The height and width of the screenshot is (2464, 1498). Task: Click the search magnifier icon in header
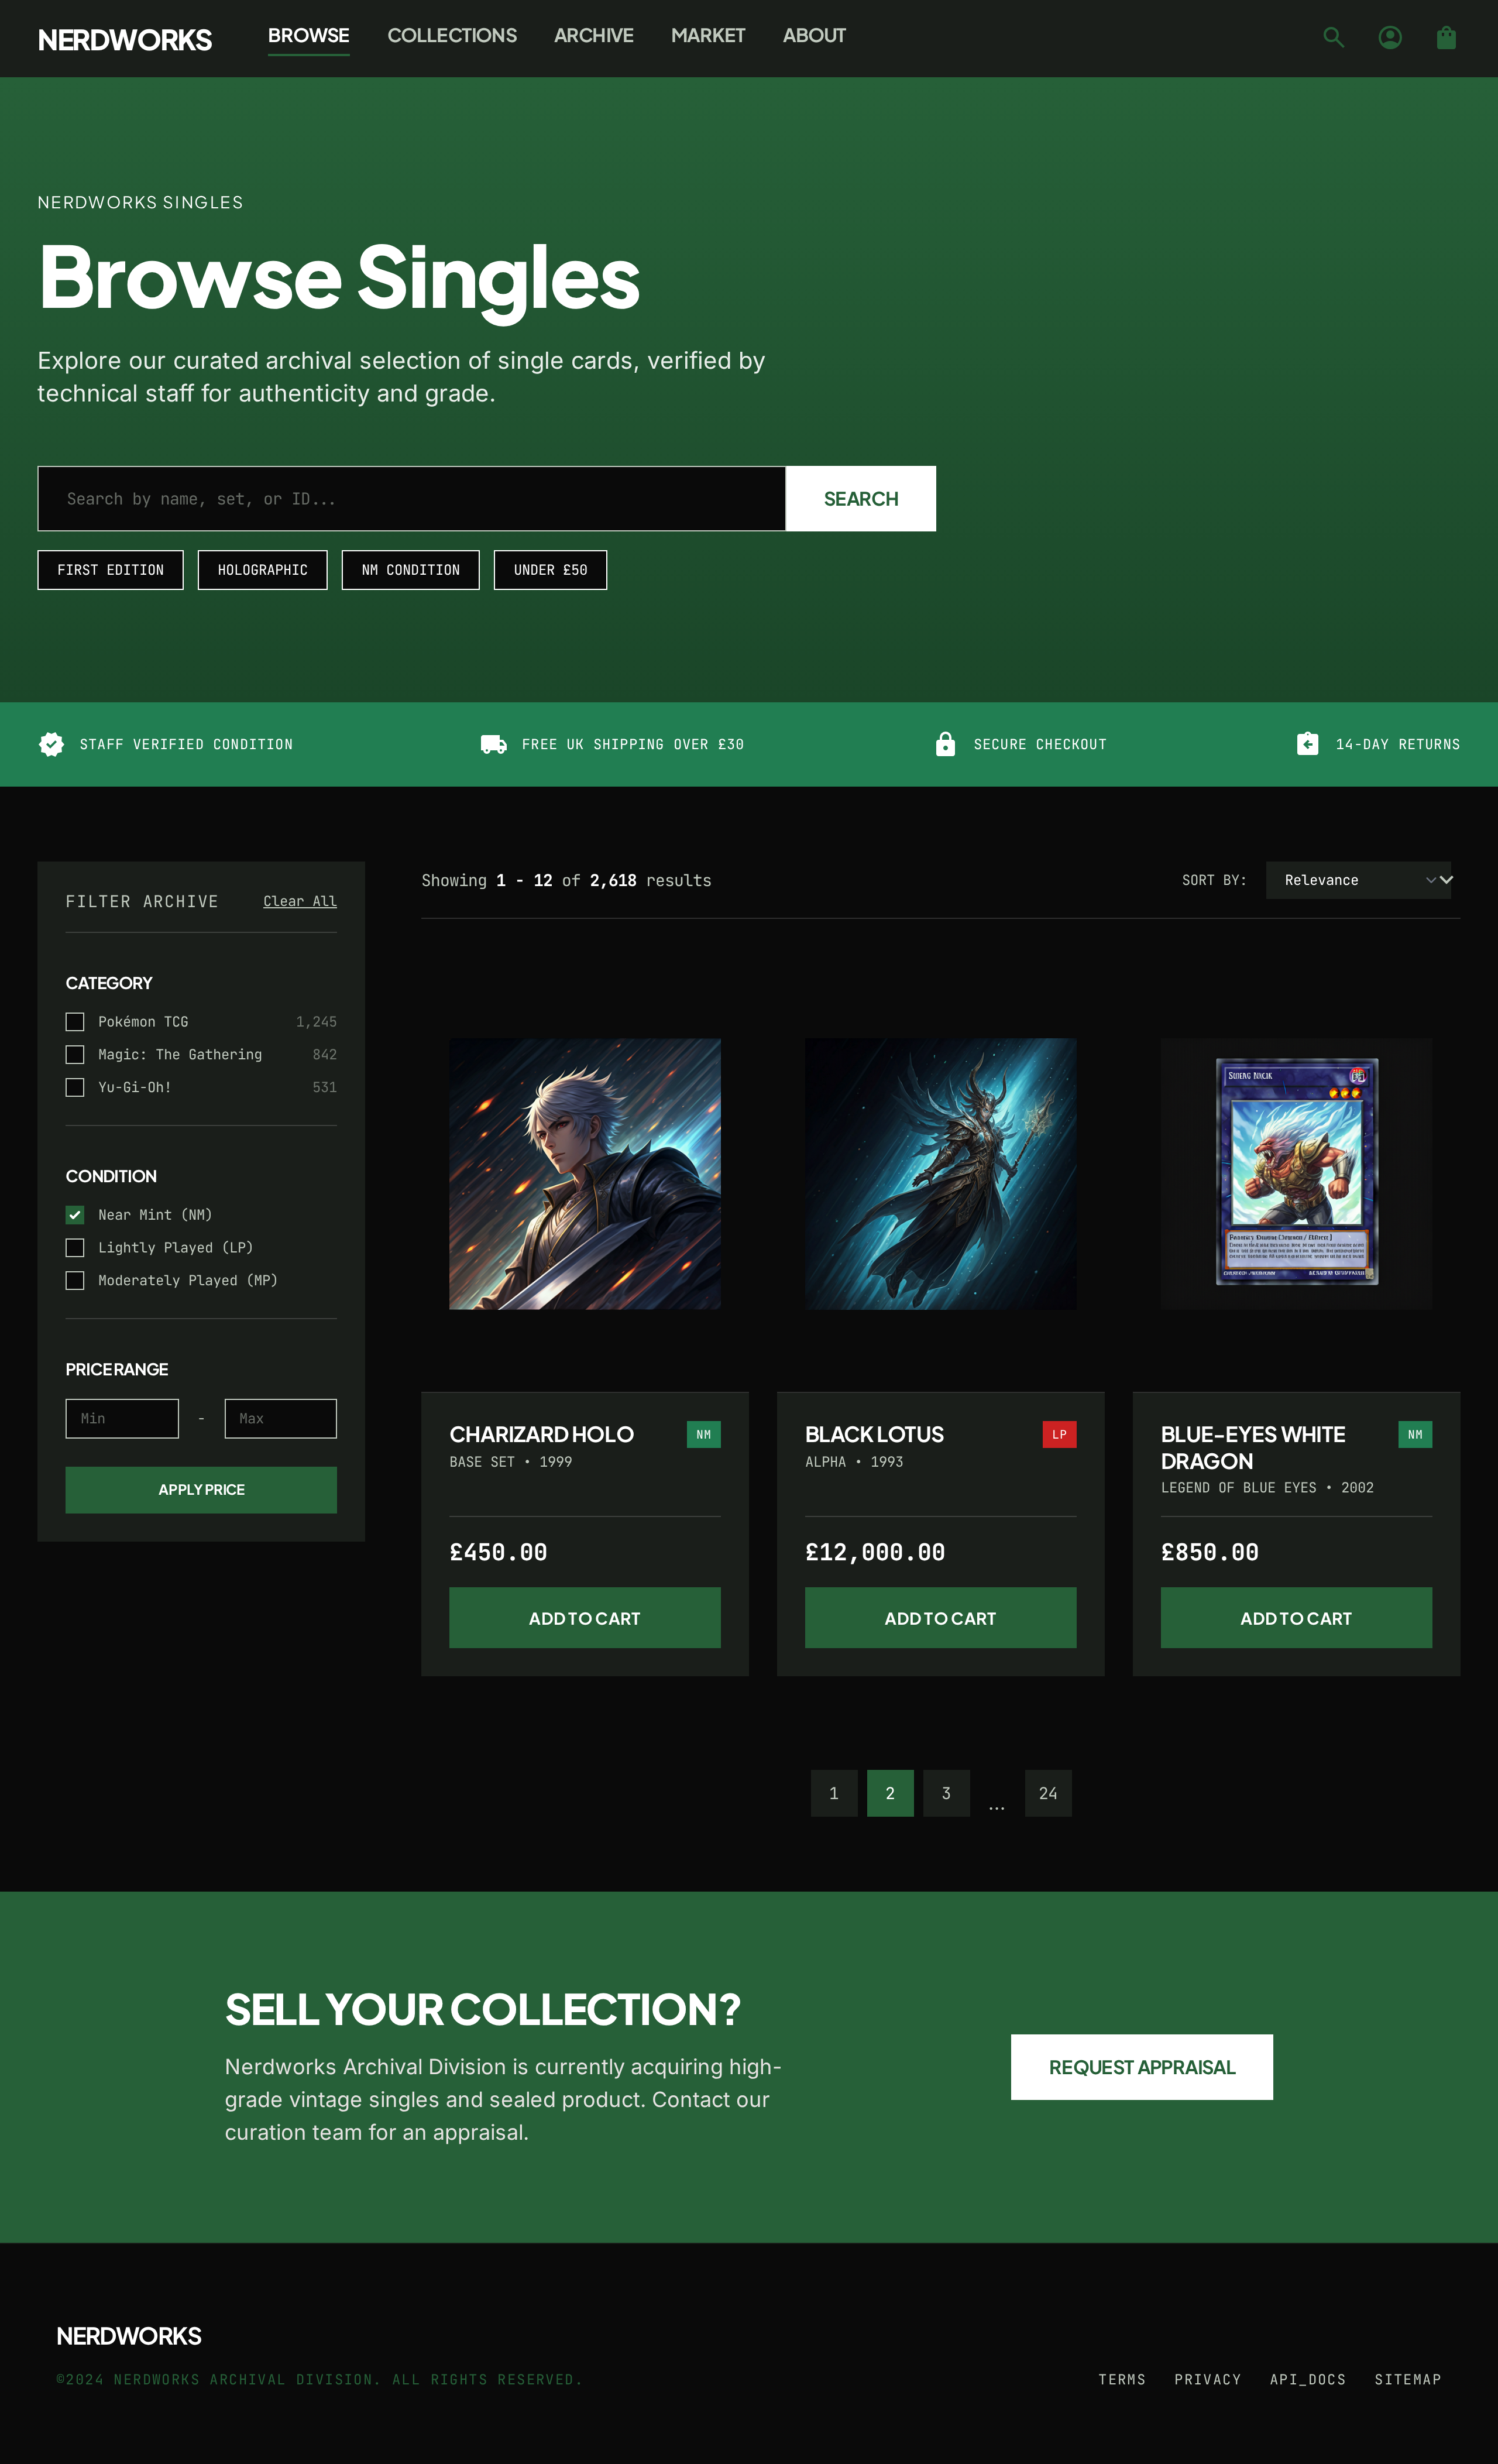coord(1333,37)
